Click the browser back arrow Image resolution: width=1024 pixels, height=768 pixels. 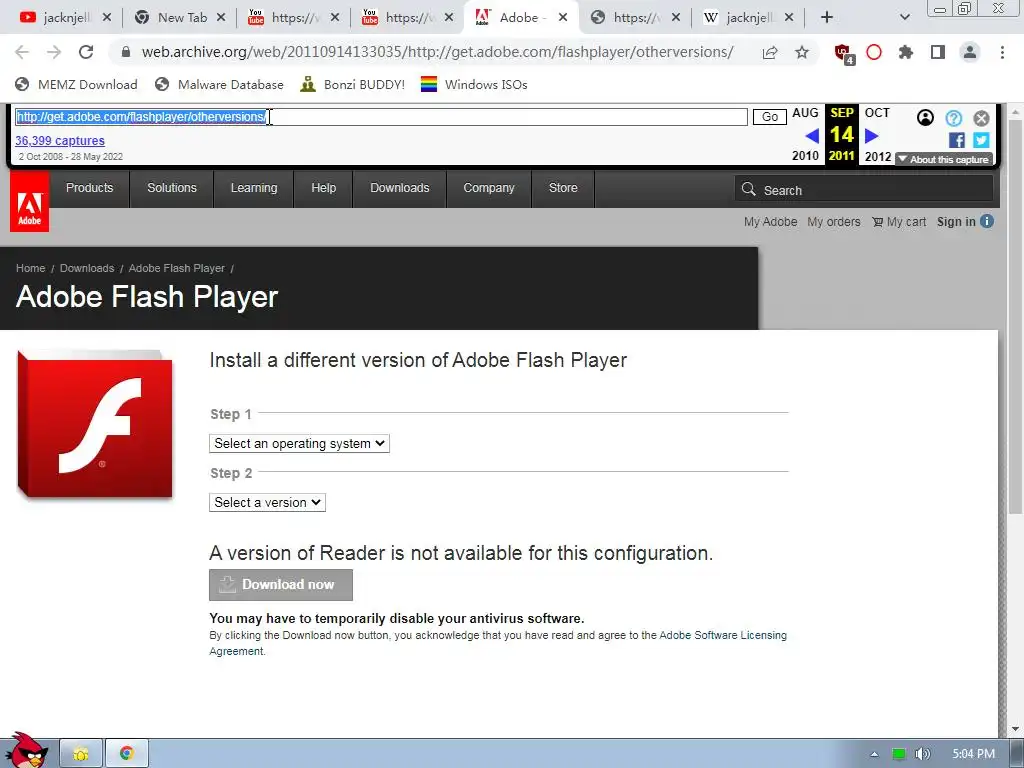pos(22,52)
